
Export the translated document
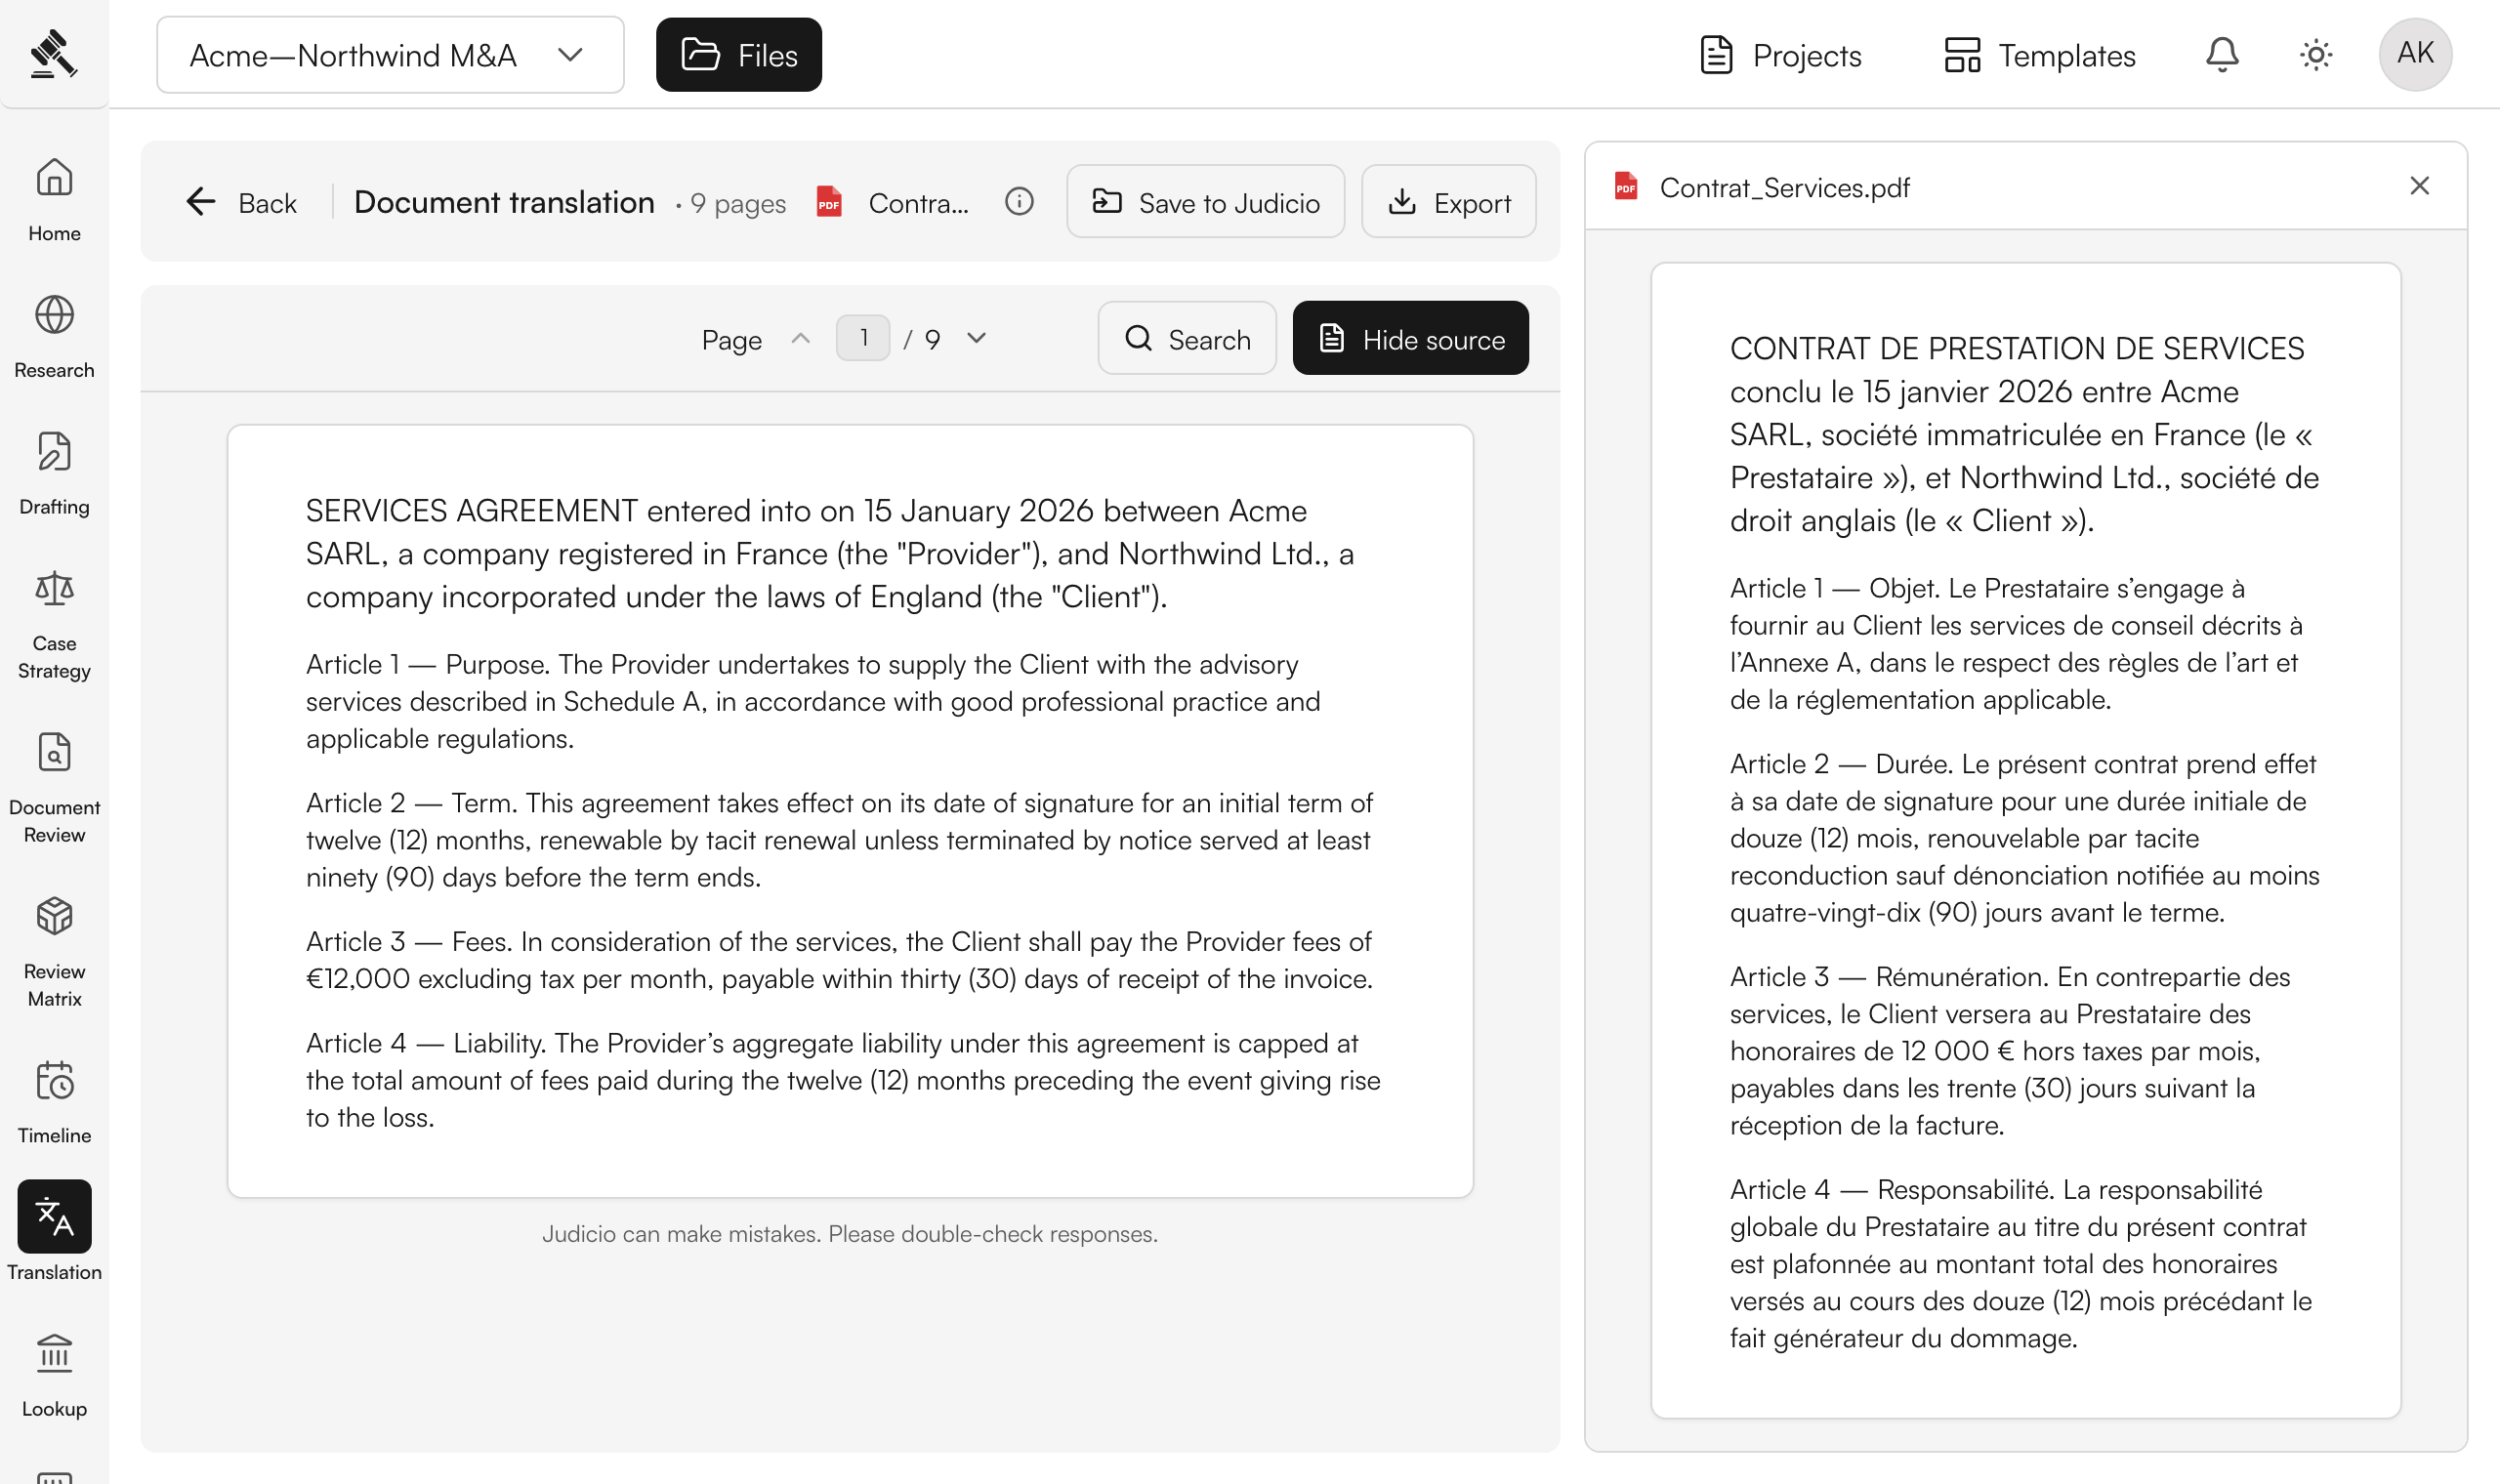coord(1449,202)
